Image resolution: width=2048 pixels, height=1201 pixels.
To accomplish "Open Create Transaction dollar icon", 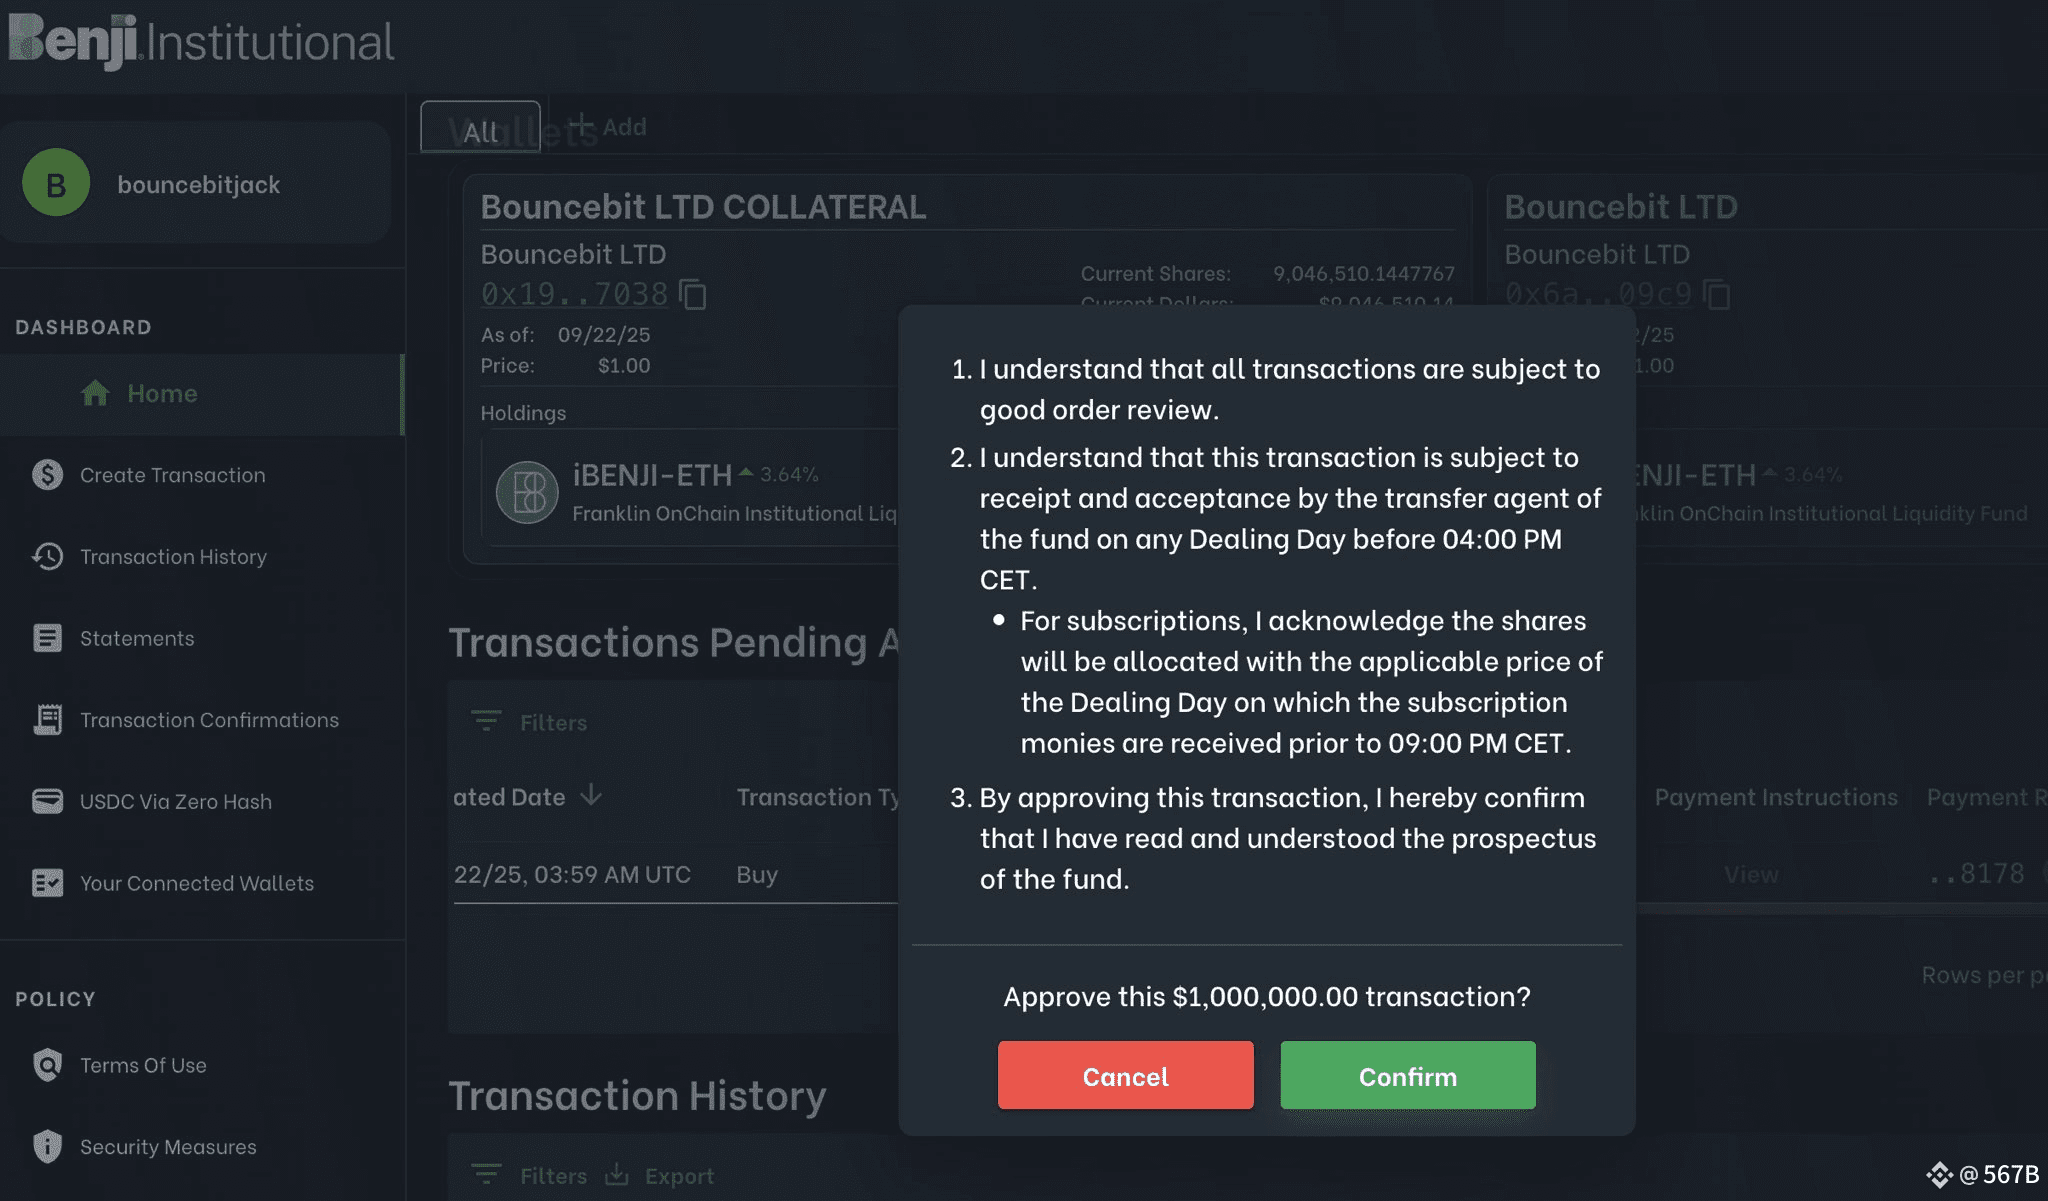I will pyautogui.click(x=47, y=475).
